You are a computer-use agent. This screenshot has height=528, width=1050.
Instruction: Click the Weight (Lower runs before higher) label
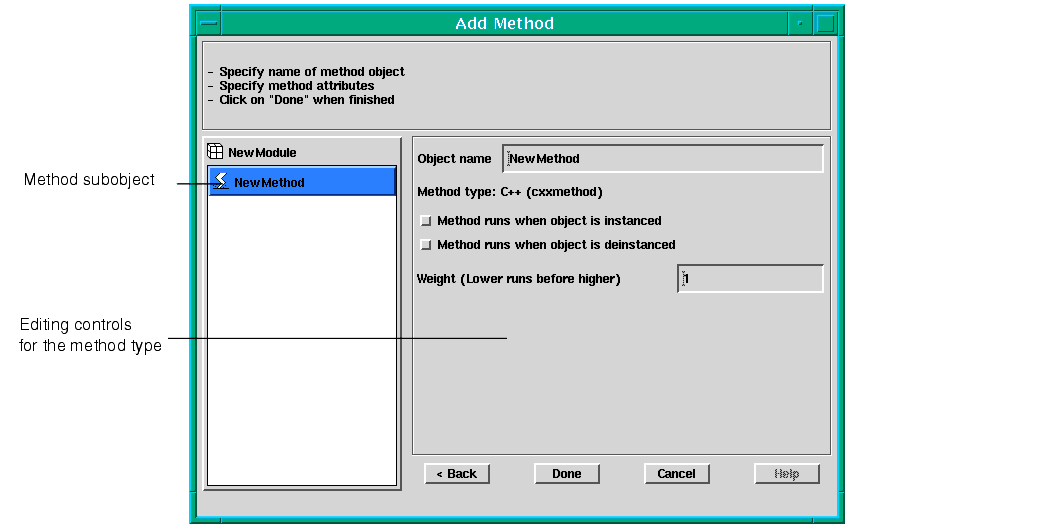click(518, 279)
